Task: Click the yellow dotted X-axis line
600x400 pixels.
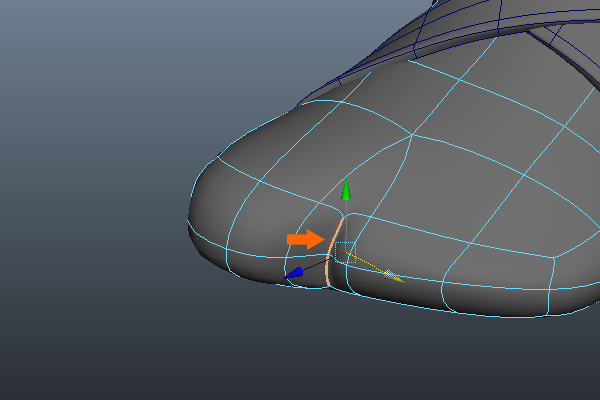Action: click(368, 262)
